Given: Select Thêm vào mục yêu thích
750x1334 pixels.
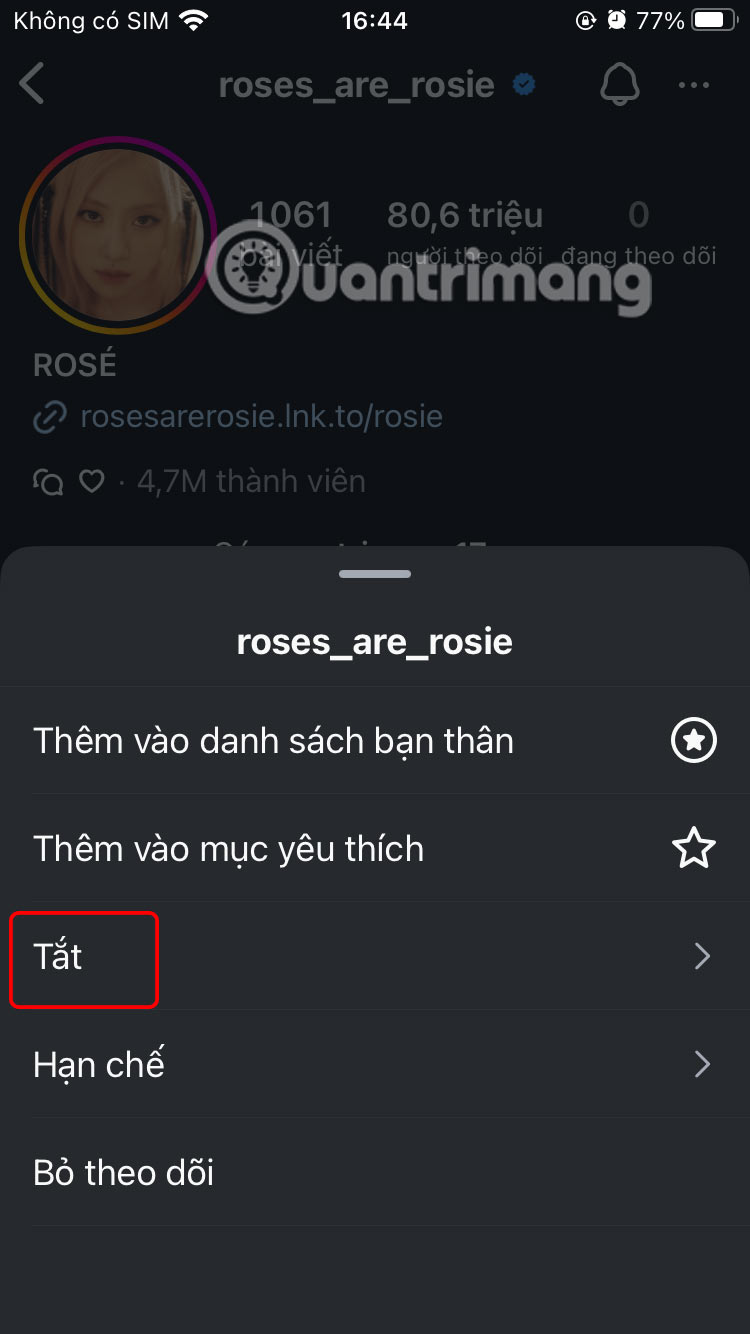Looking at the screenshot, I should coord(375,849).
